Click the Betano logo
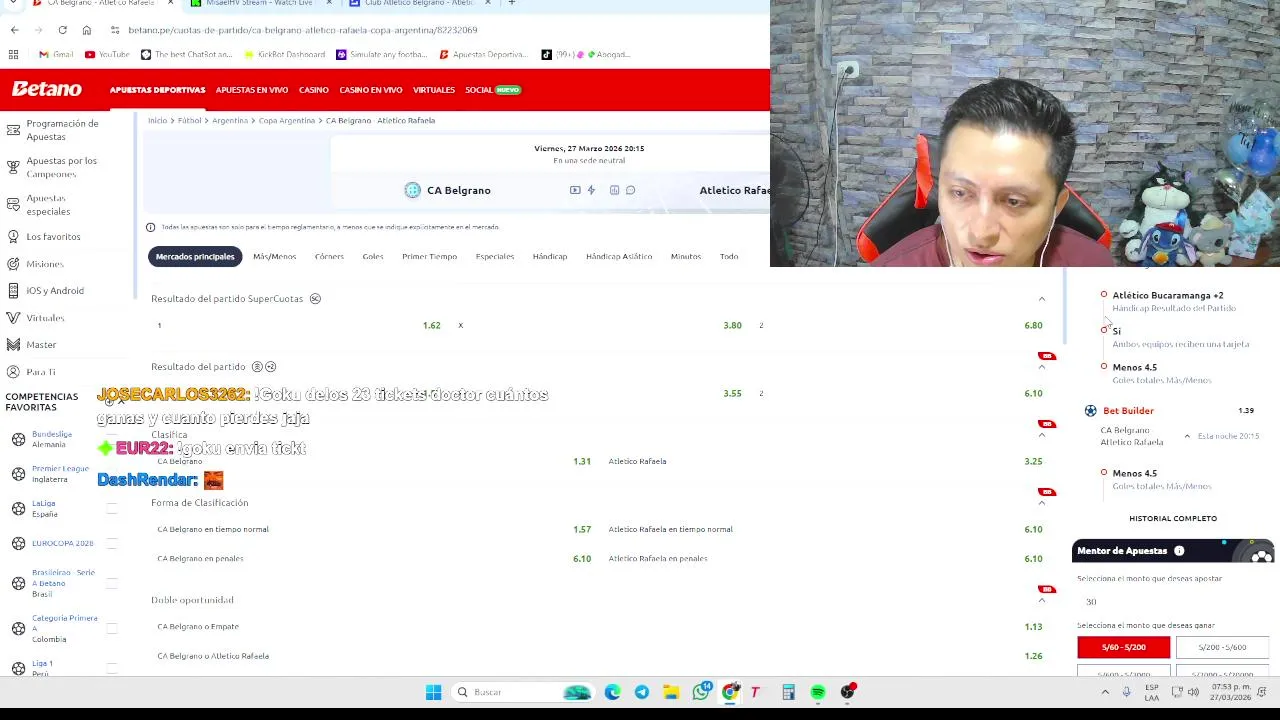The height and width of the screenshot is (720, 1280). (46, 89)
